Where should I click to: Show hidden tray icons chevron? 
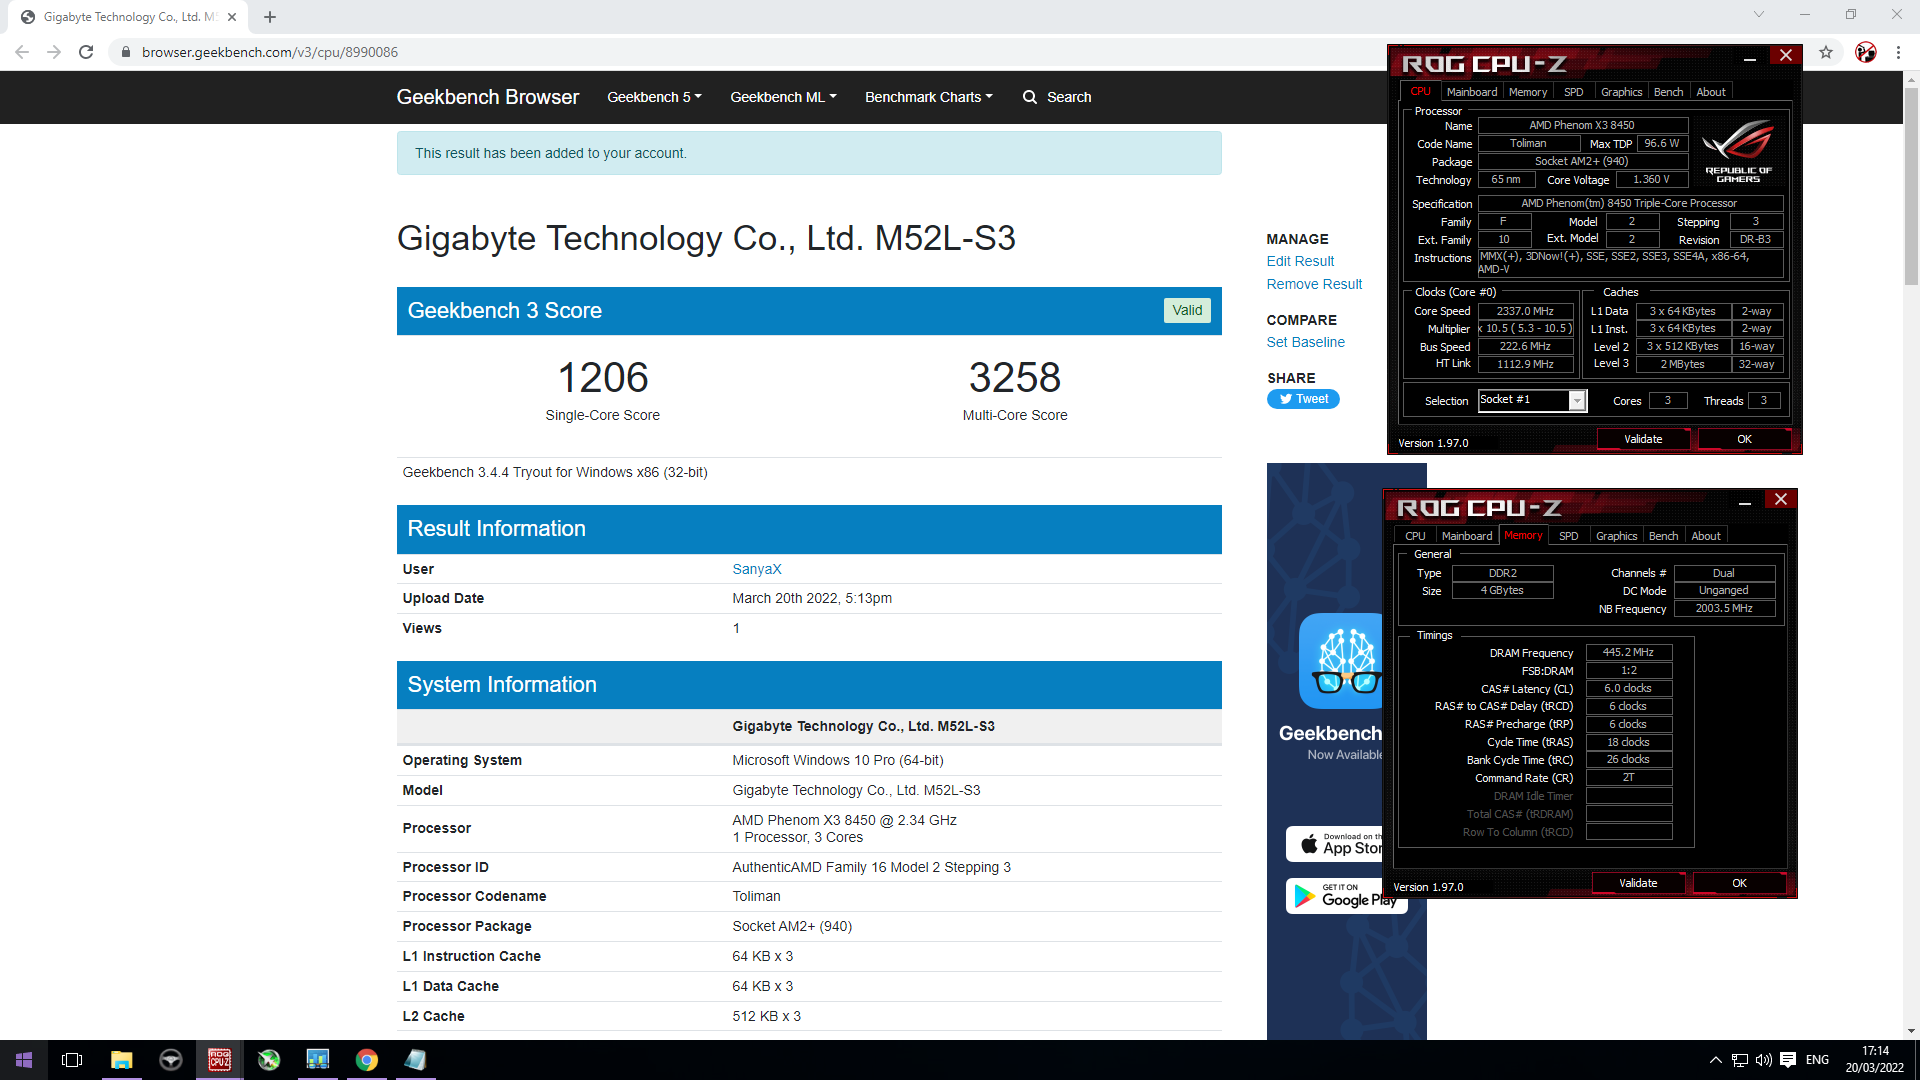click(1716, 1060)
